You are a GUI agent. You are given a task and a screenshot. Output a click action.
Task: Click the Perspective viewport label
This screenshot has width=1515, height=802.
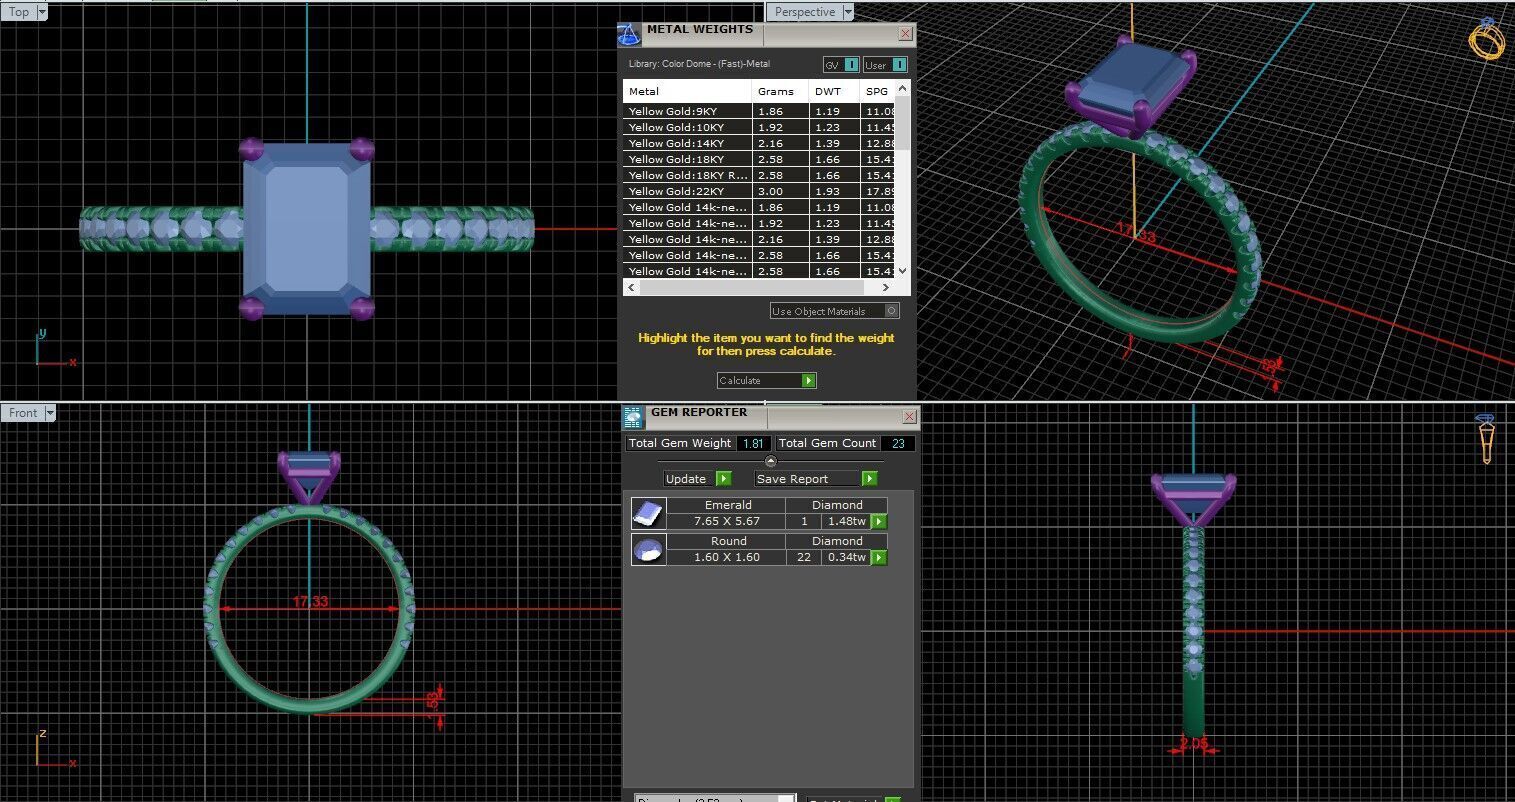[804, 12]
